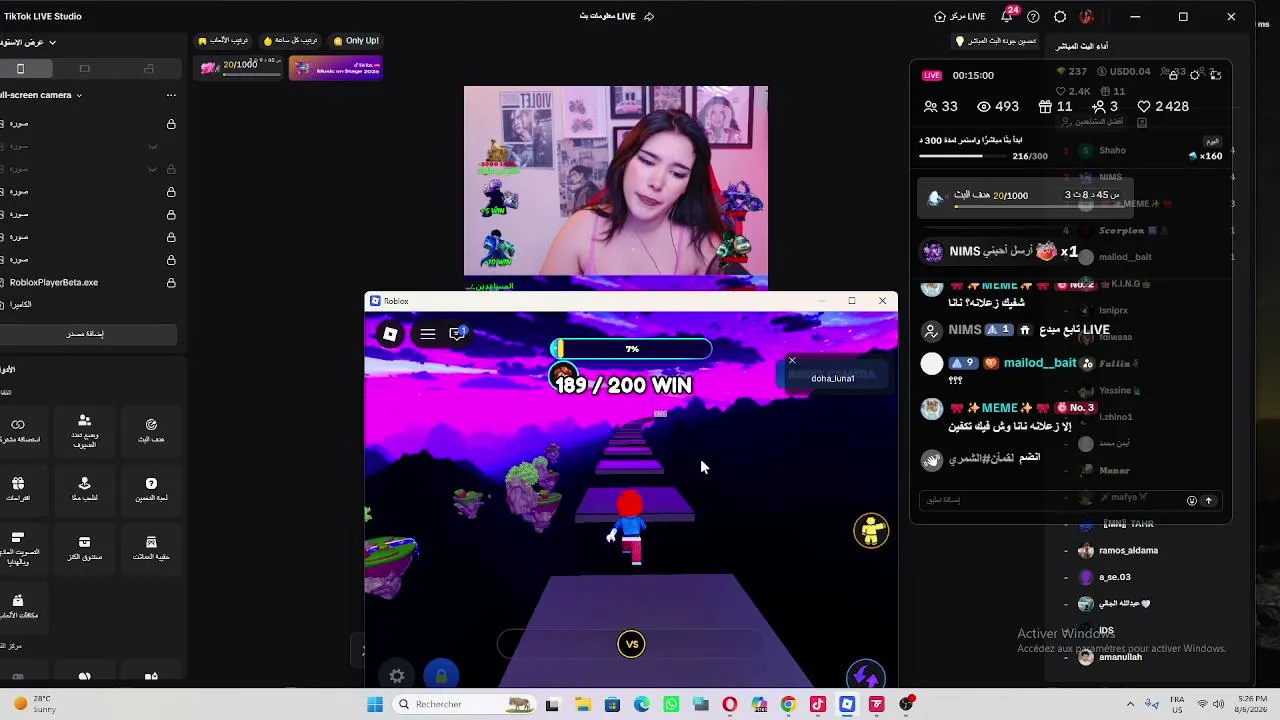Expand the studio view dropdown at top left
Viewport: 1280px width, 720px height.
tap(52, 42)
